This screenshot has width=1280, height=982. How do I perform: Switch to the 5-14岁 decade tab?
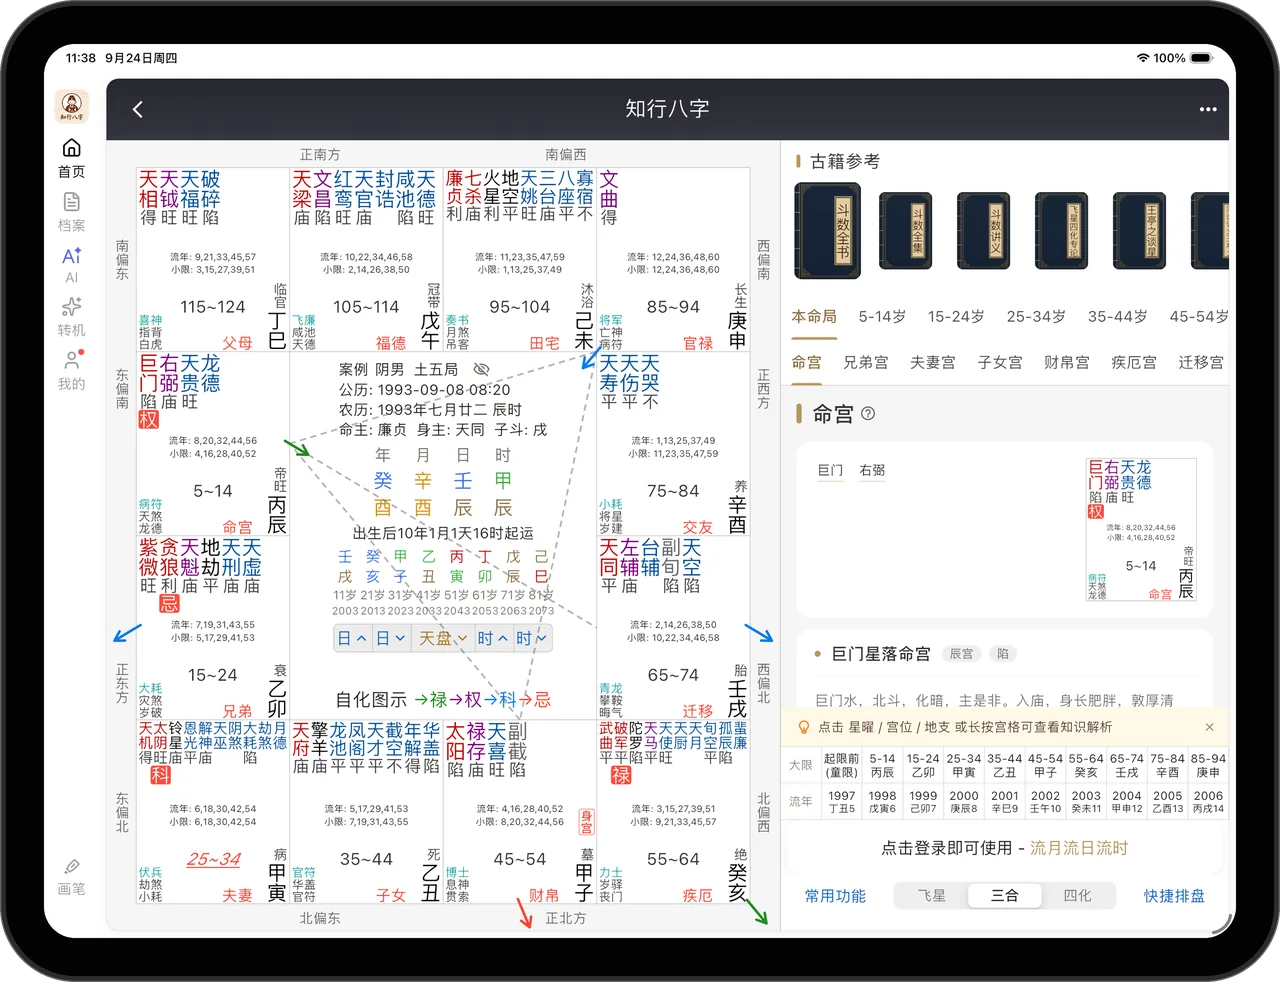(882, 316)
